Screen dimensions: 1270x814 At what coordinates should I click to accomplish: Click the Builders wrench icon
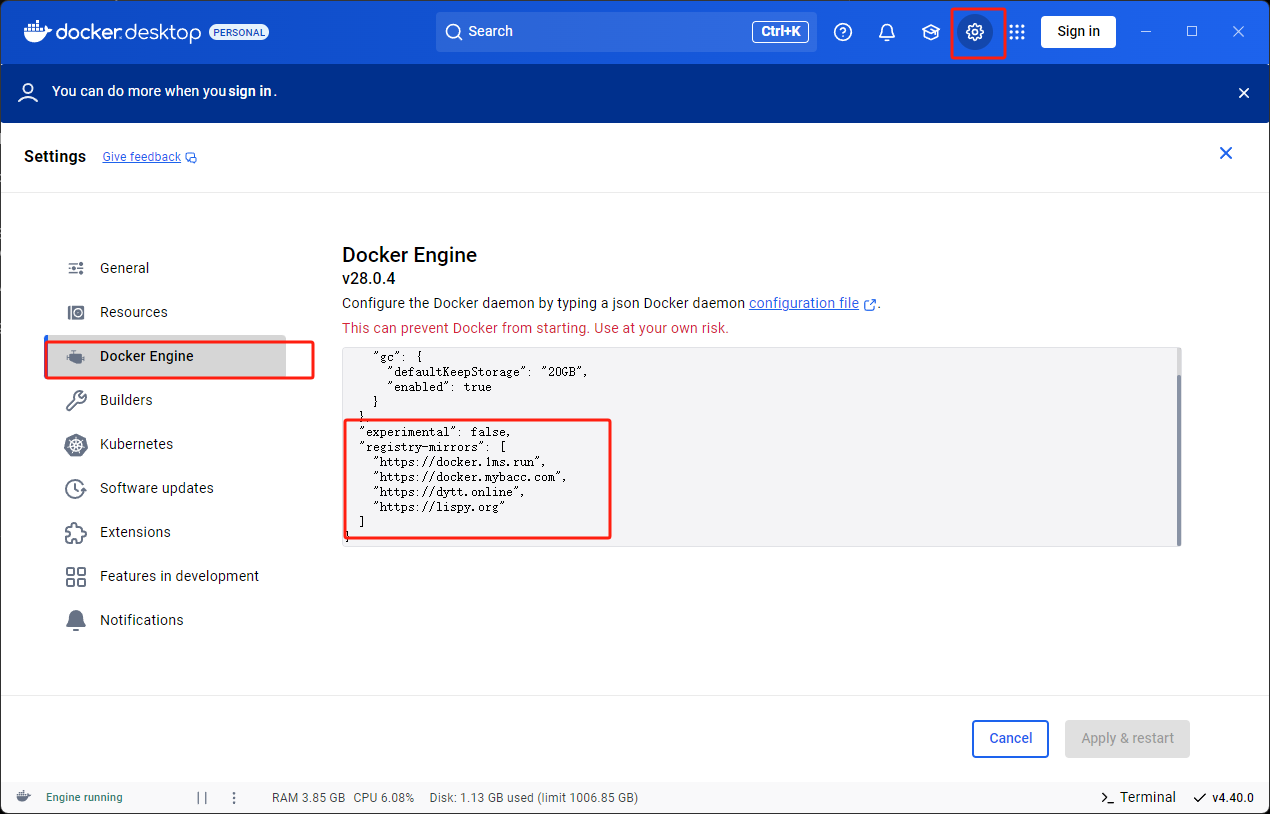pyautogui.click(x=76, y=400)
